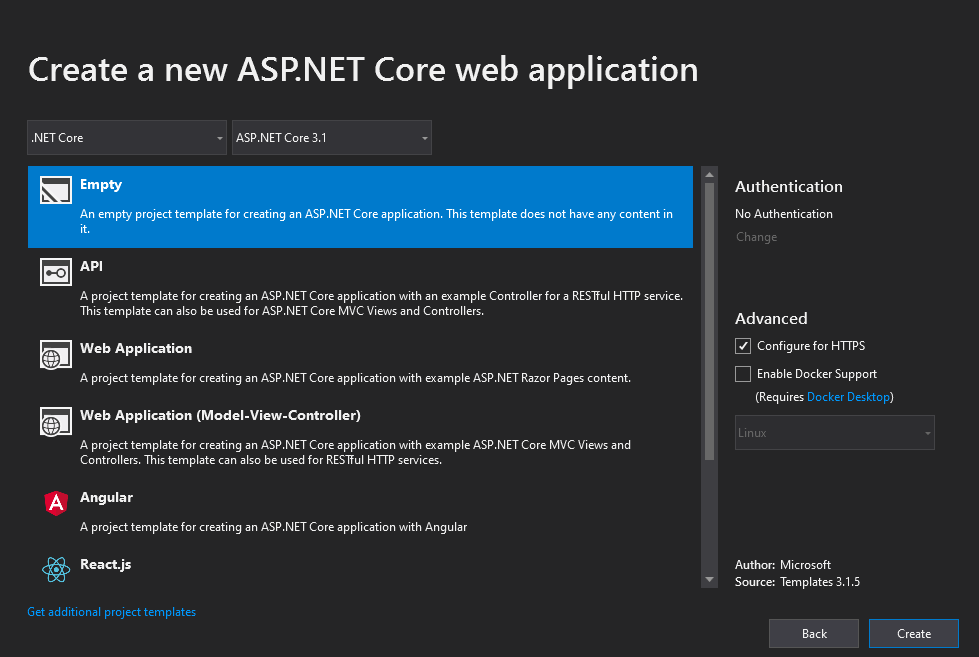Image resolution: width=979 pixels, height=657 pixels.
Task: Click the React.js atom icon
Action: tap(55, 570)
